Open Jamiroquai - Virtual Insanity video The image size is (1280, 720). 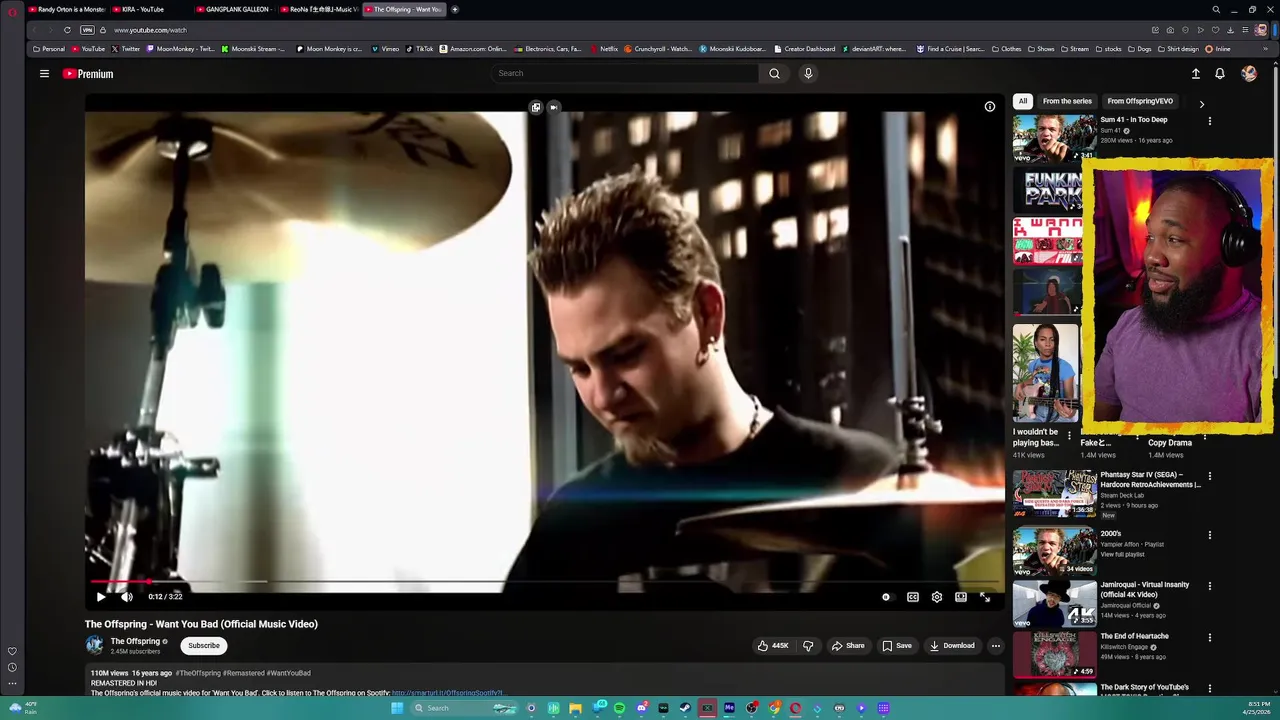click(x=1054, y=603)
